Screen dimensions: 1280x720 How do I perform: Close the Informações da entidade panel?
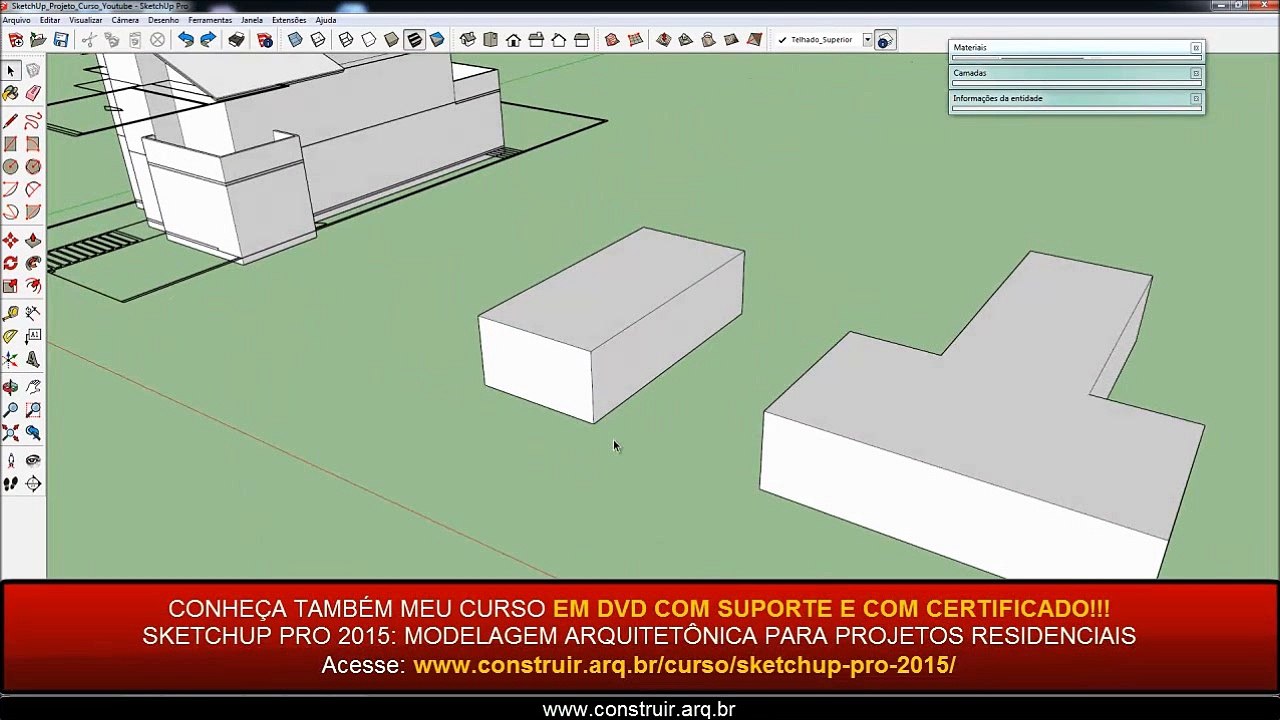click(x=1195, y=98)
